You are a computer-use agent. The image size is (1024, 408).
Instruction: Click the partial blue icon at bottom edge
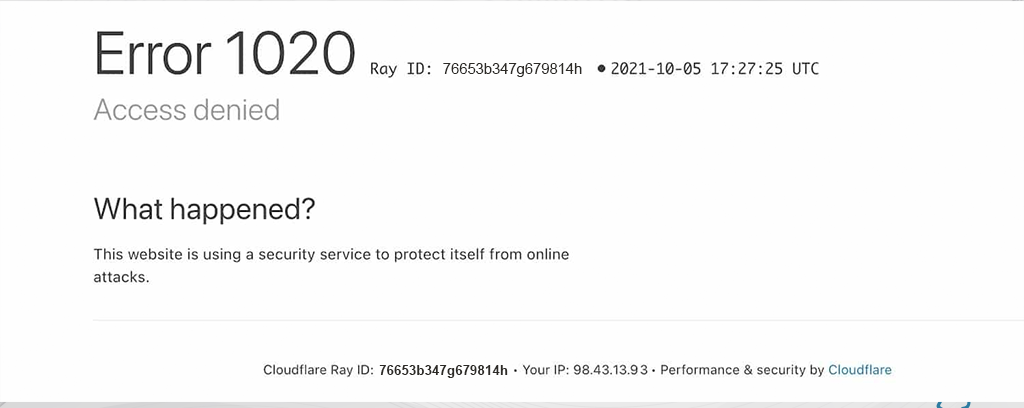(x=955, y=402)
